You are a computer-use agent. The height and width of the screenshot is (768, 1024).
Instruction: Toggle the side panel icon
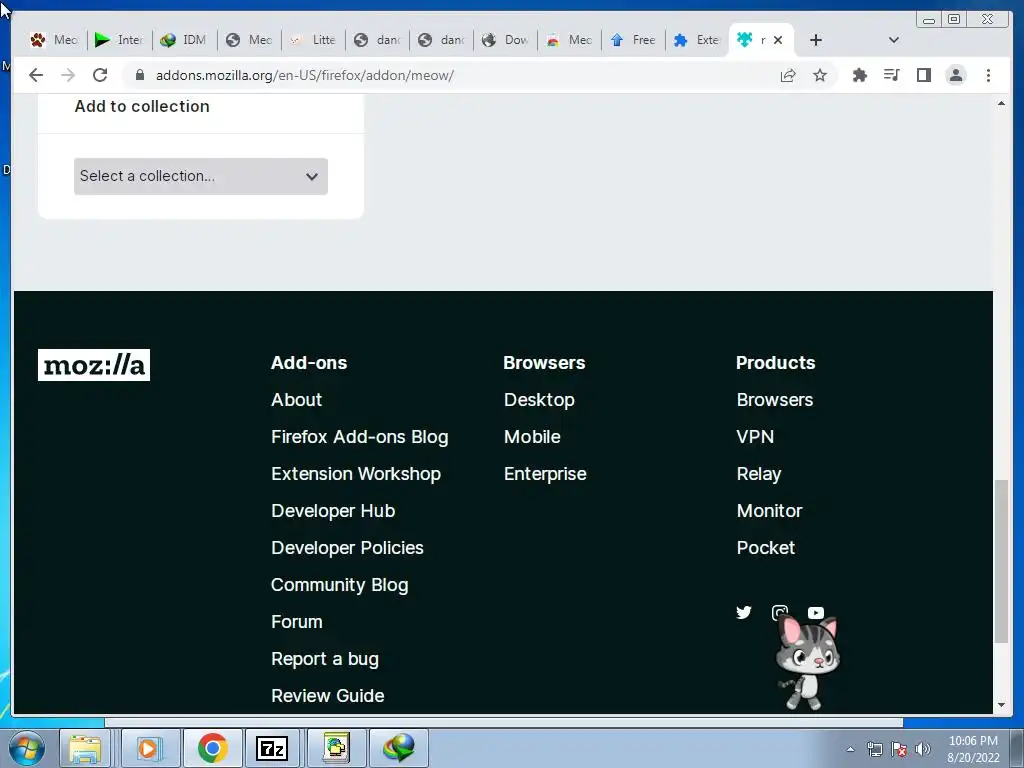click(923, 75)
